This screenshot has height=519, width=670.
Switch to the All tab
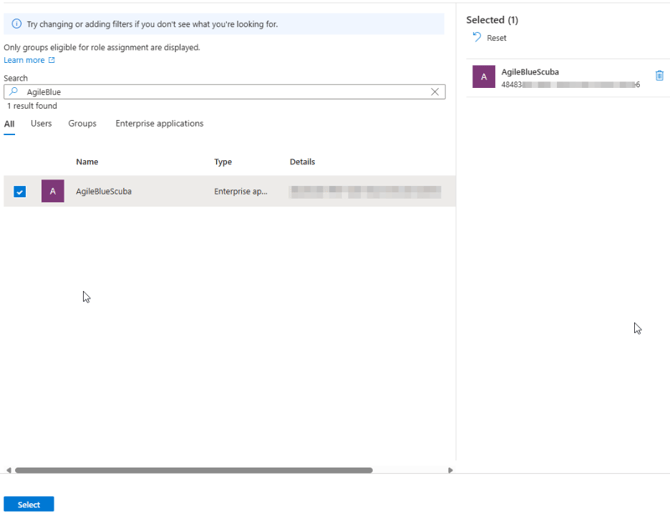coord(9,124)
